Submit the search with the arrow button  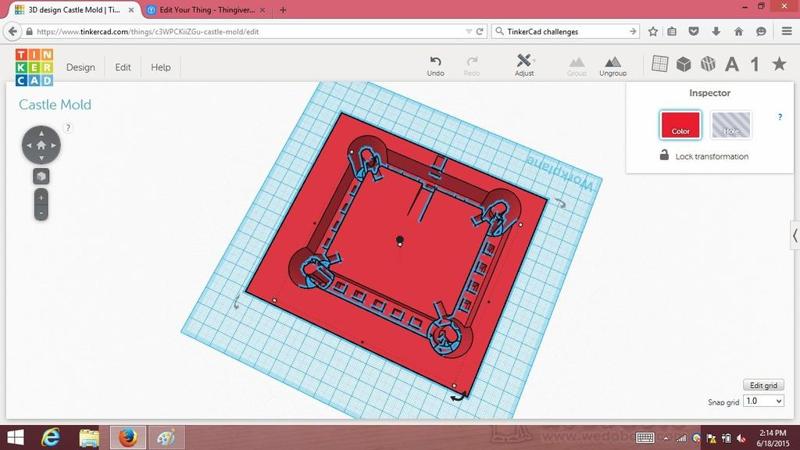(633, 32)
